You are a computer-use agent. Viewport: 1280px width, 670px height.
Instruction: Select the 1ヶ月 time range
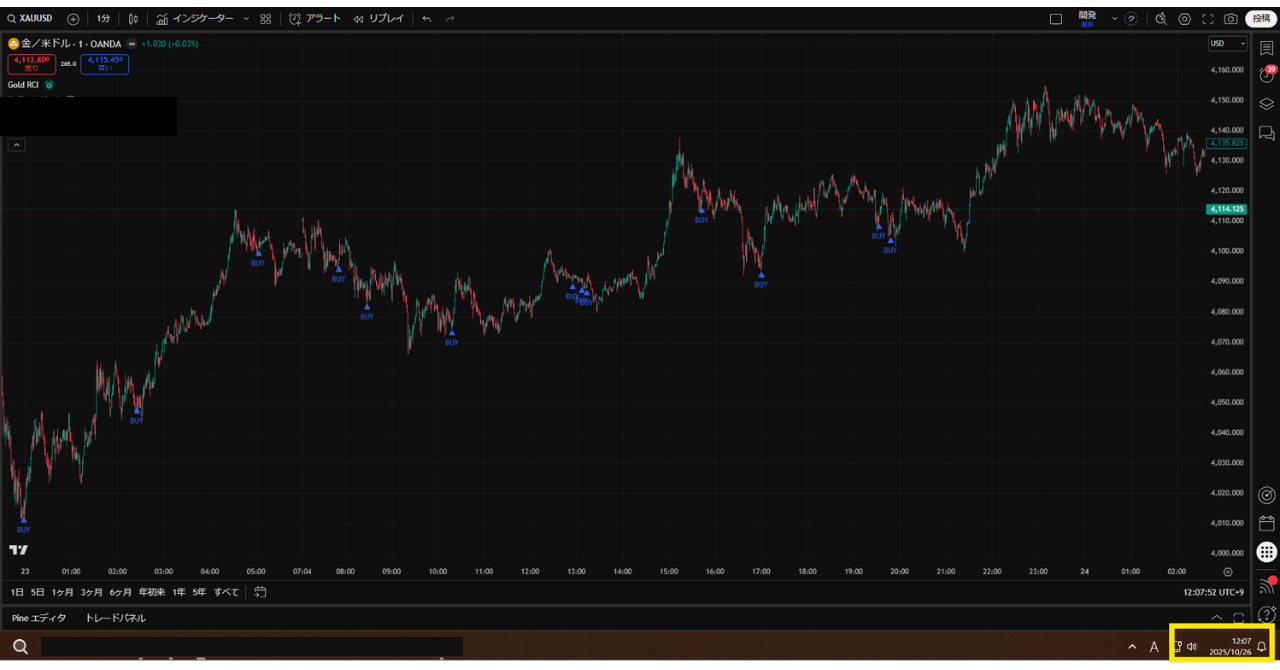[x=62, y=592]
